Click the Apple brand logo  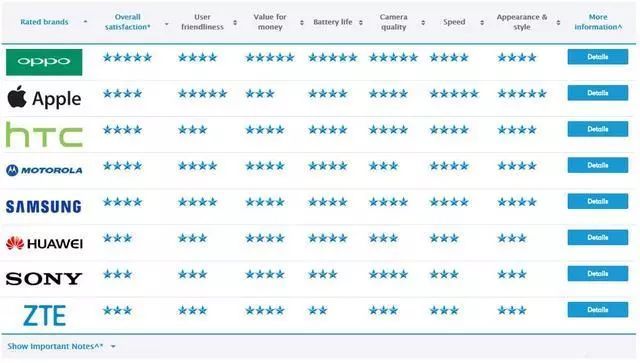coord(44,98)
